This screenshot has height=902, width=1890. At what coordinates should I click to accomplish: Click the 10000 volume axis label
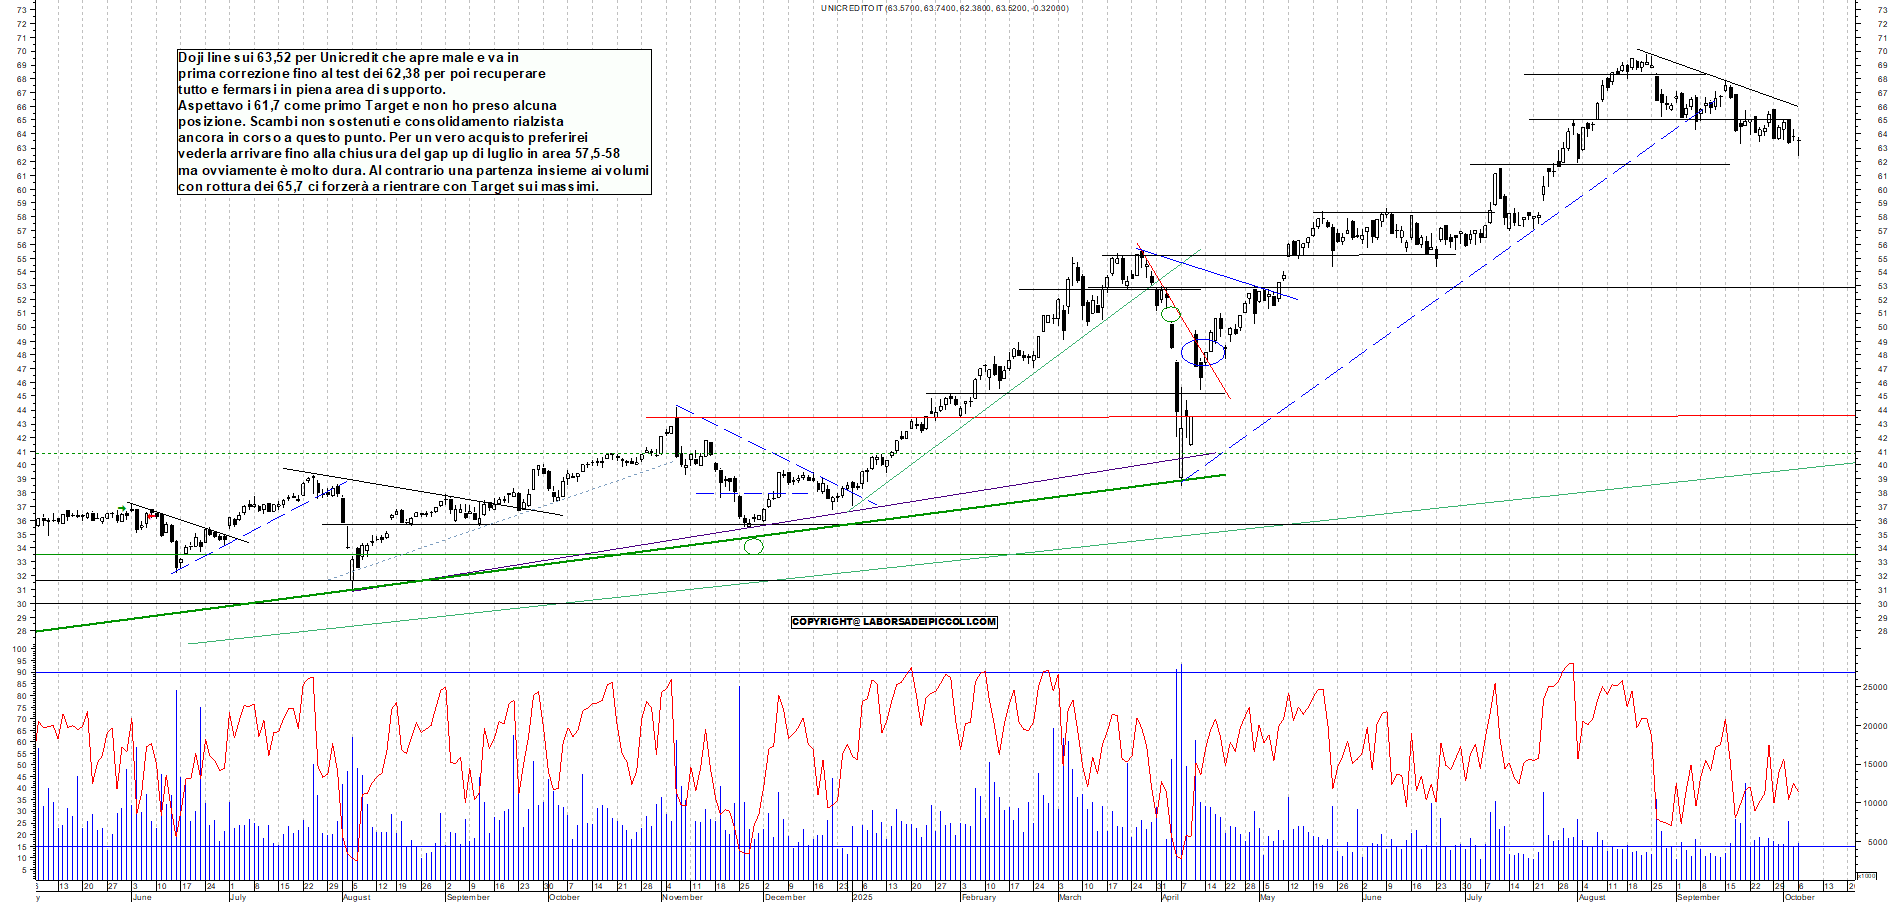(x=1873, y=804)
